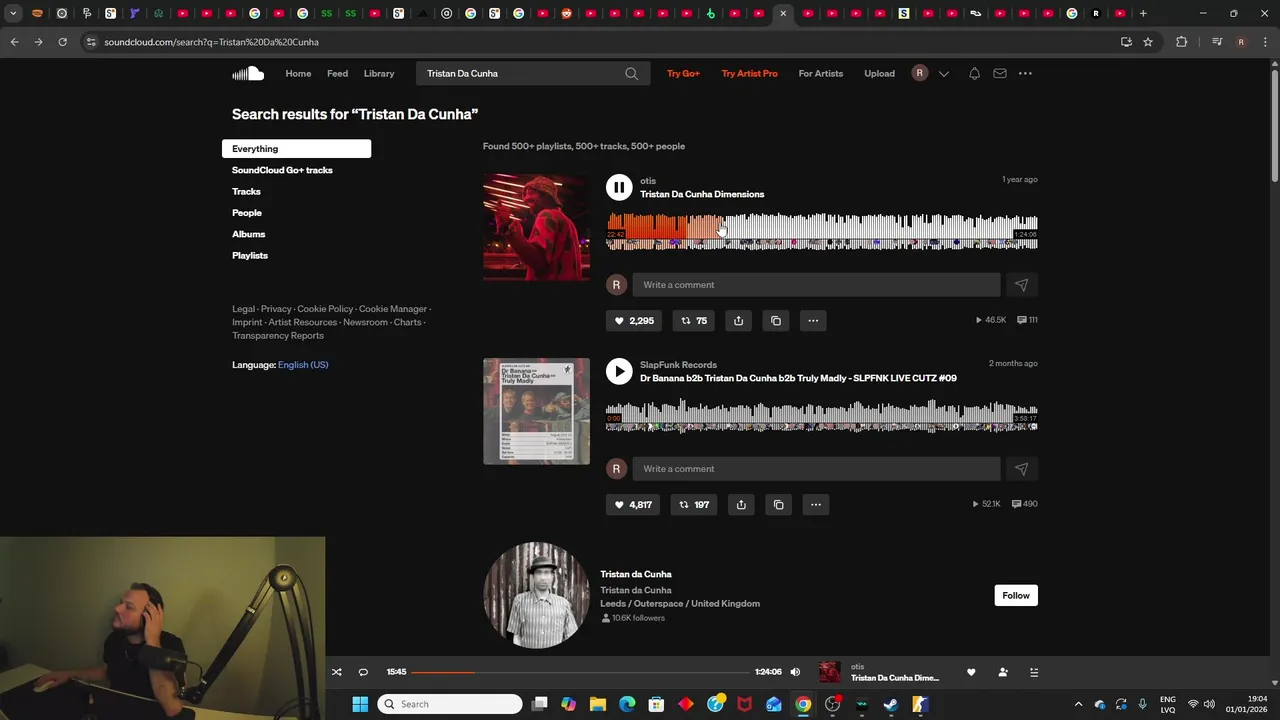Click the Try Go+ link
Viewport: 1280px width, 720px height.
coord(683,73)
